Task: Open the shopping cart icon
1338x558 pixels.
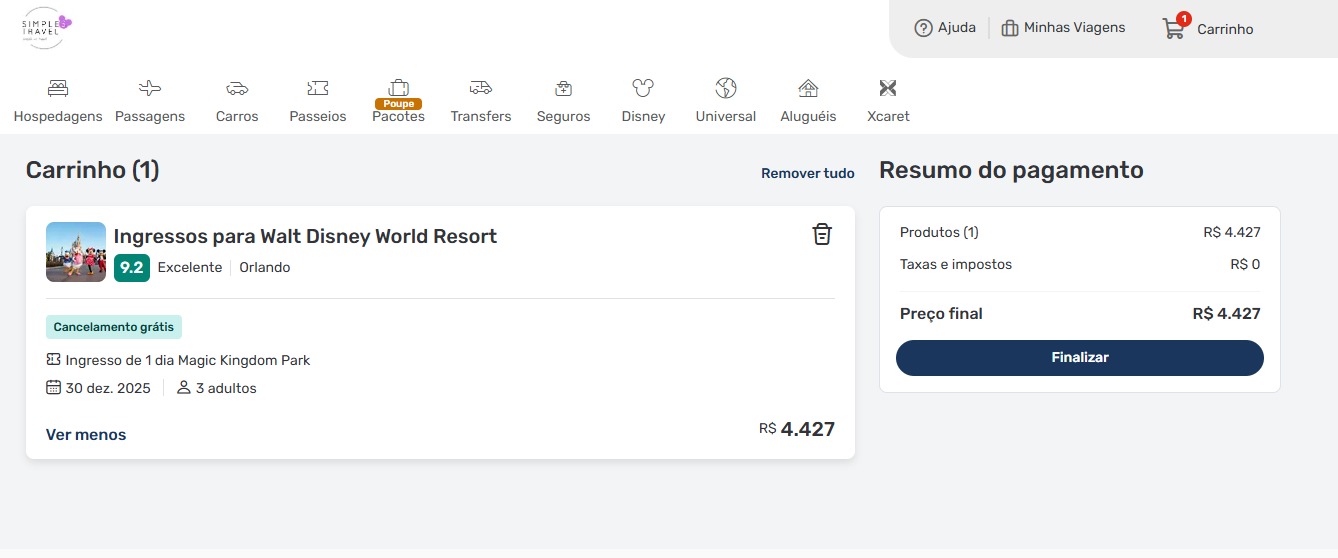Action: pos(1173,29)
